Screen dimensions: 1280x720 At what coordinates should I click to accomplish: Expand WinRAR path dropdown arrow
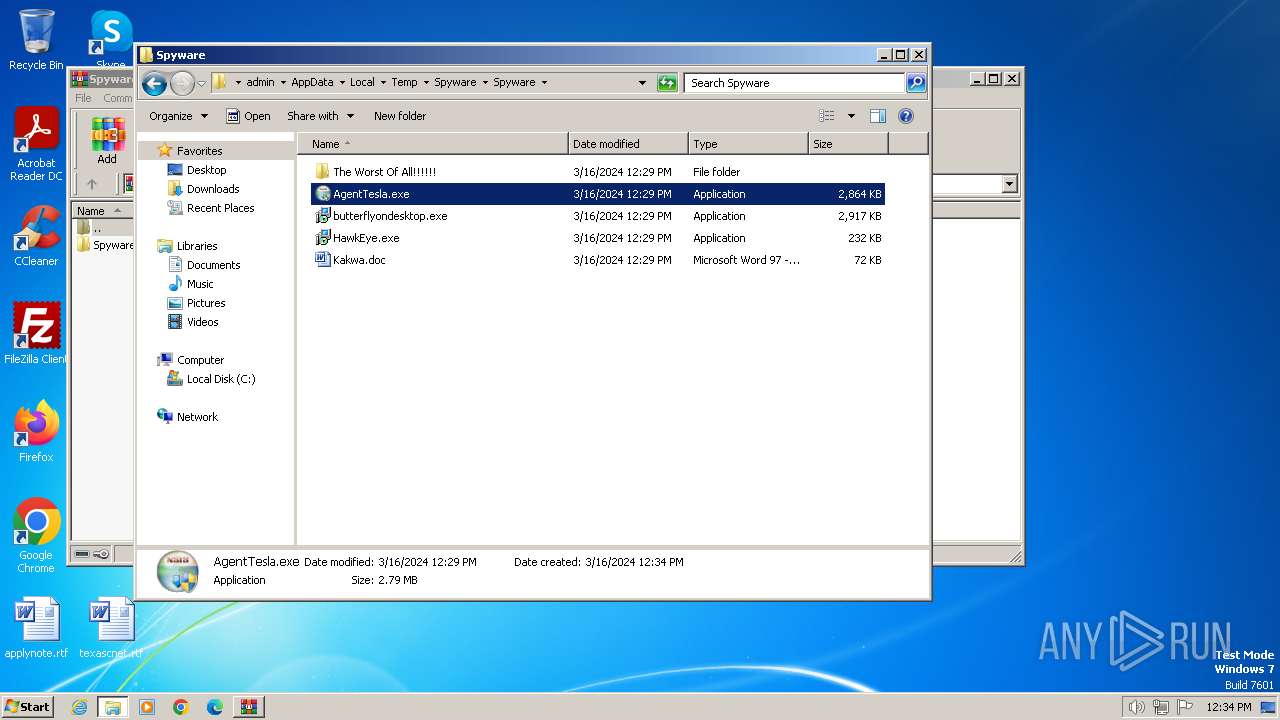click(1009, 184)
